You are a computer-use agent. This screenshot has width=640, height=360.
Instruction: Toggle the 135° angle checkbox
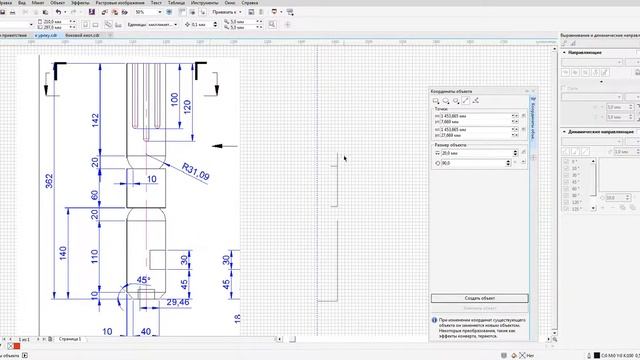567,209
